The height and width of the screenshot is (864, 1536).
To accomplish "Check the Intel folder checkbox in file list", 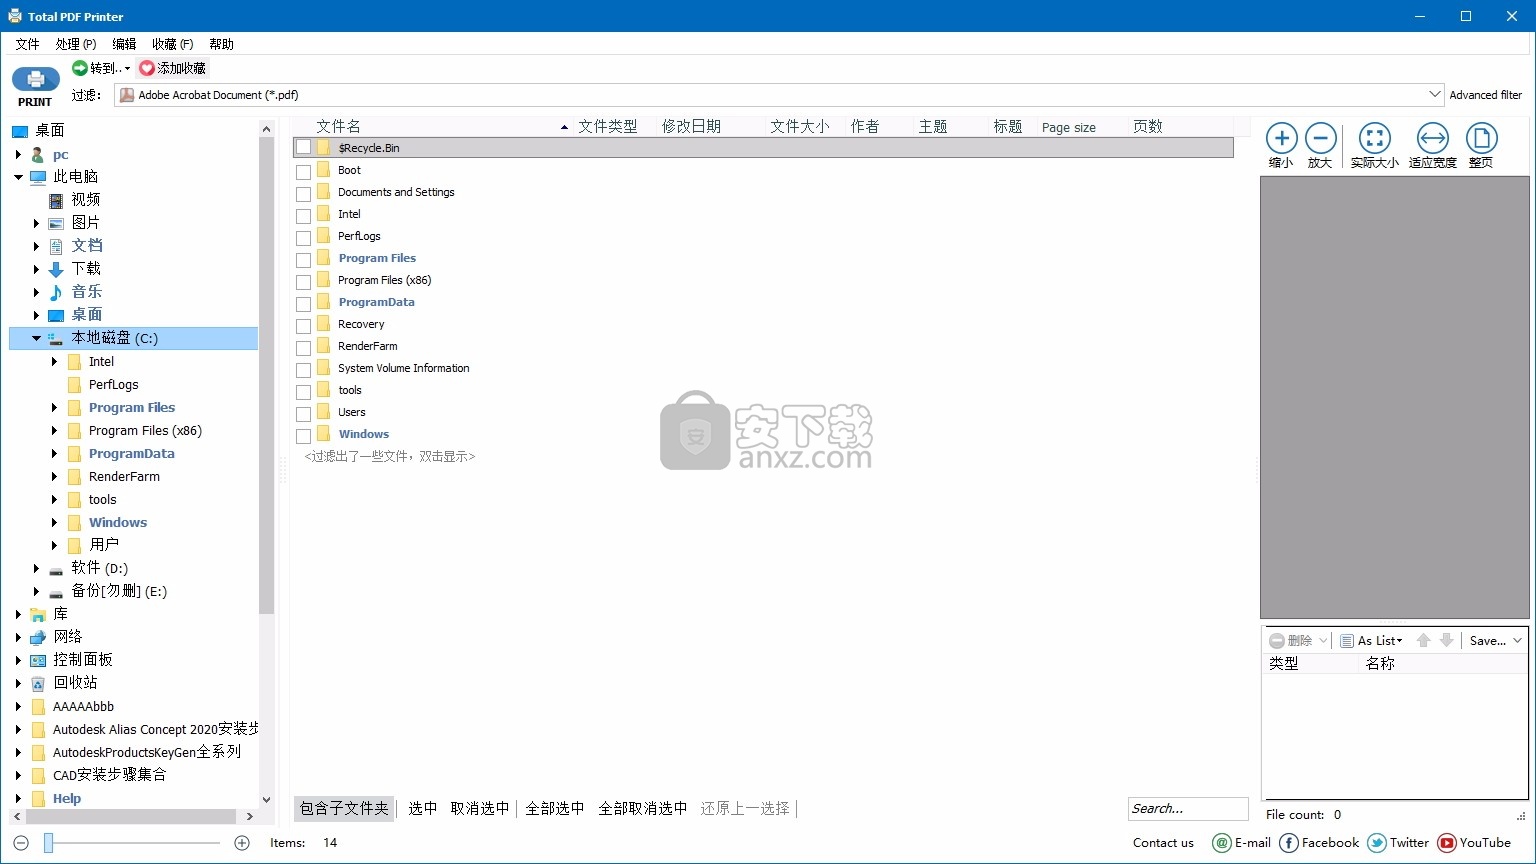I will pos(303,215).
